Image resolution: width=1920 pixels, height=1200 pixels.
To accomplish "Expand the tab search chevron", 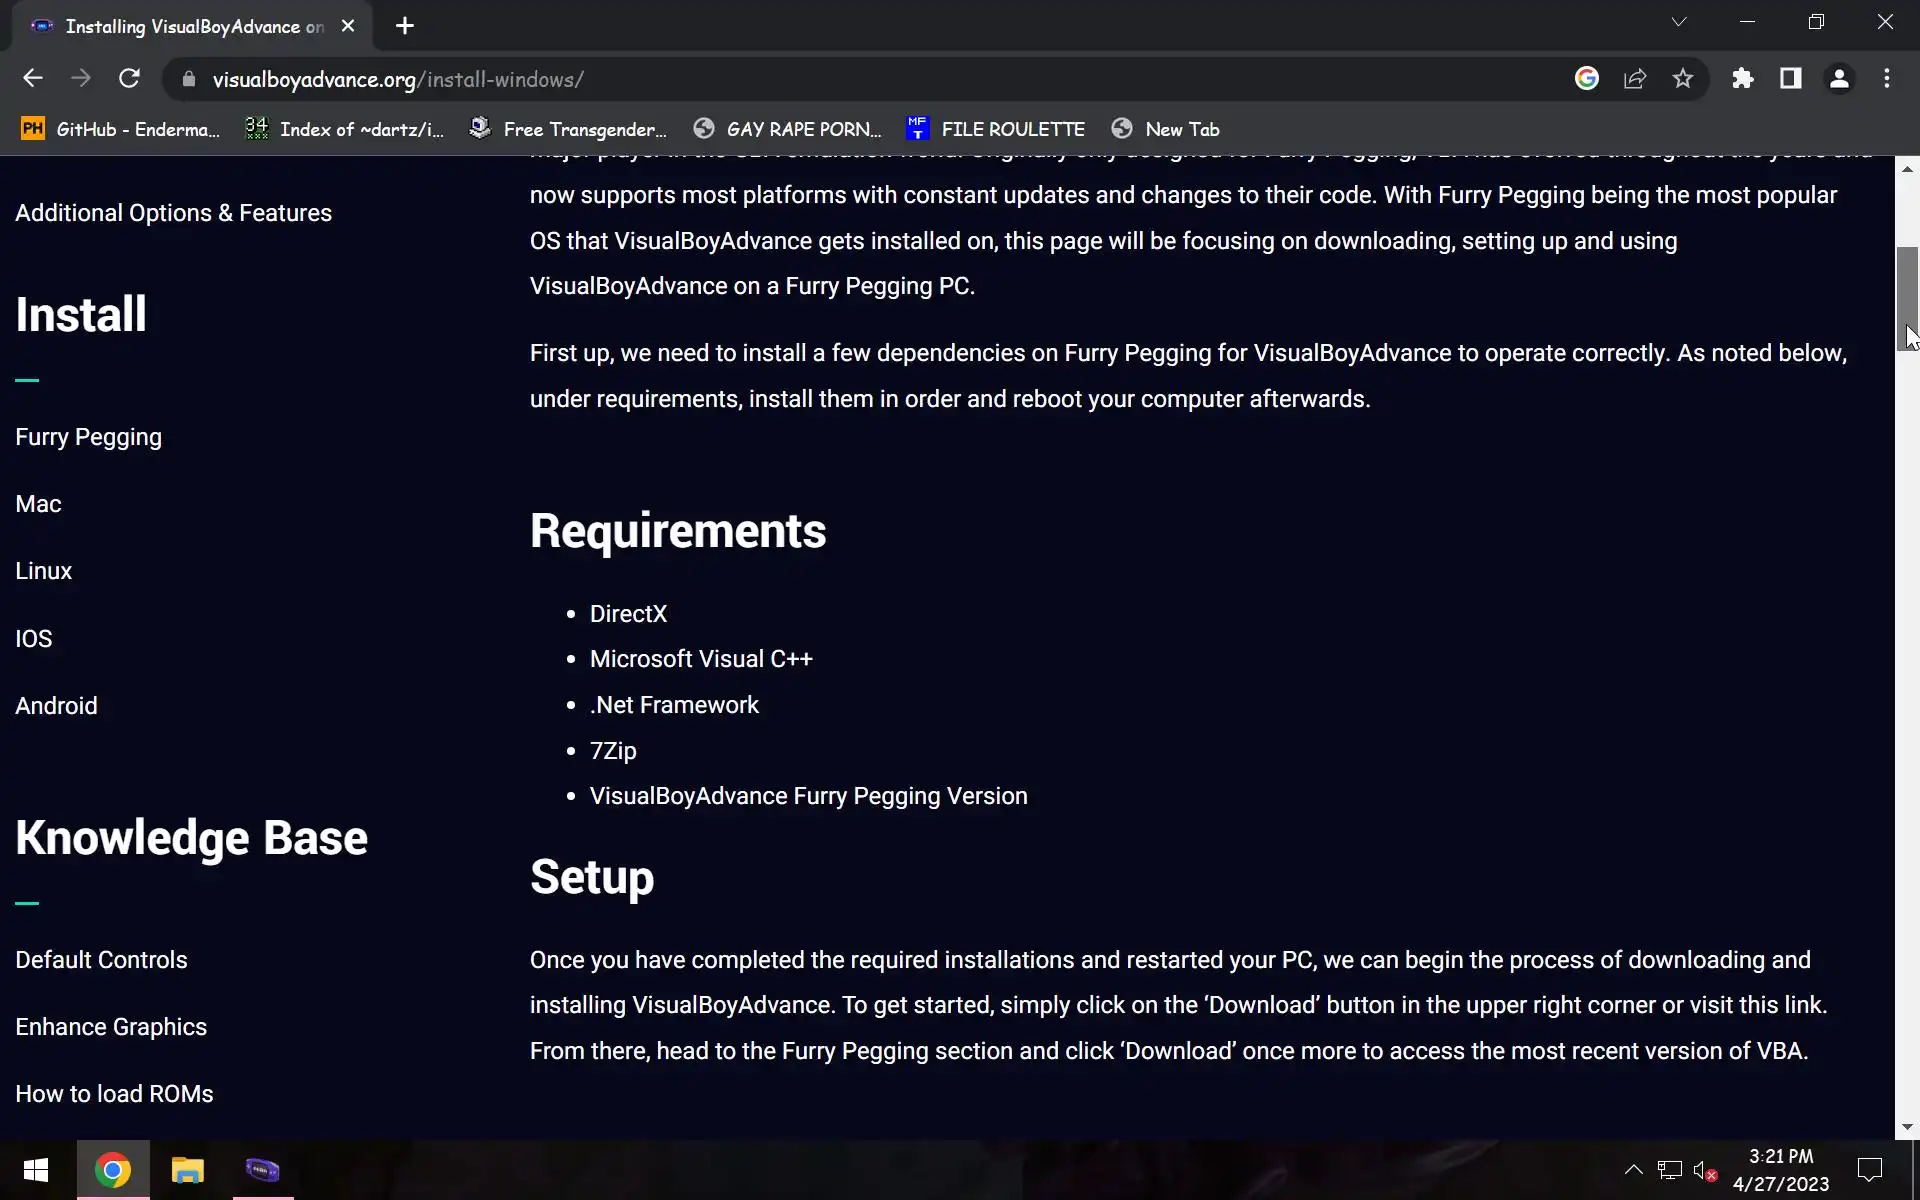I will point(1679,22).
